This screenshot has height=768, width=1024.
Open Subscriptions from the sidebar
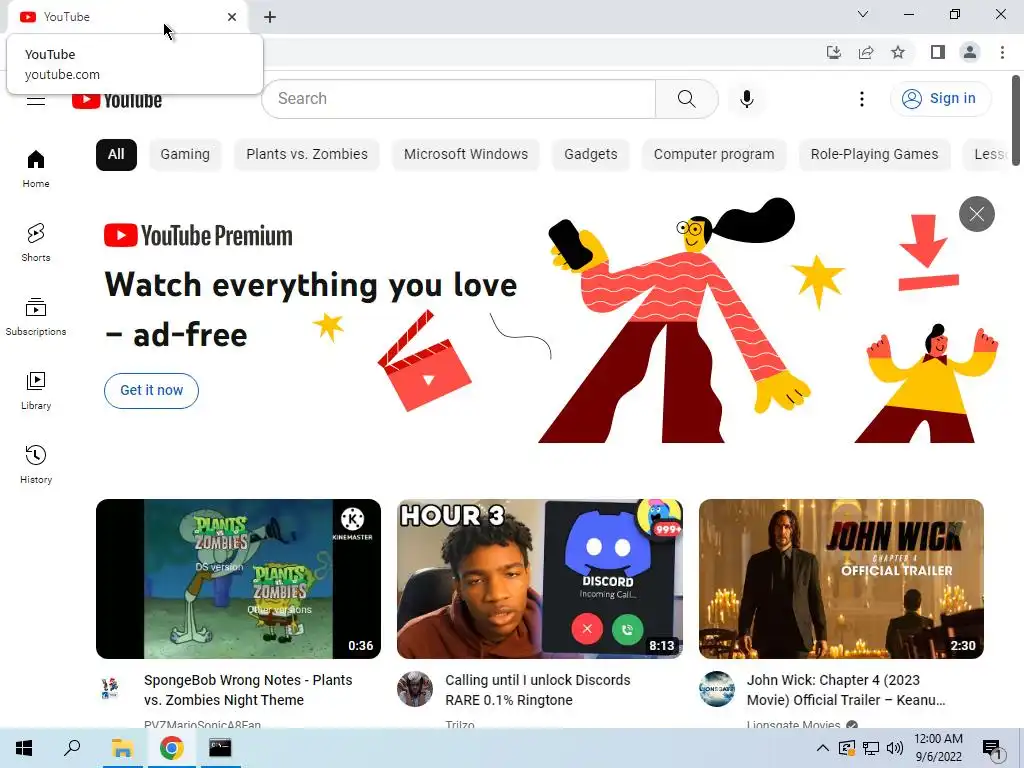tap(36, 317)
